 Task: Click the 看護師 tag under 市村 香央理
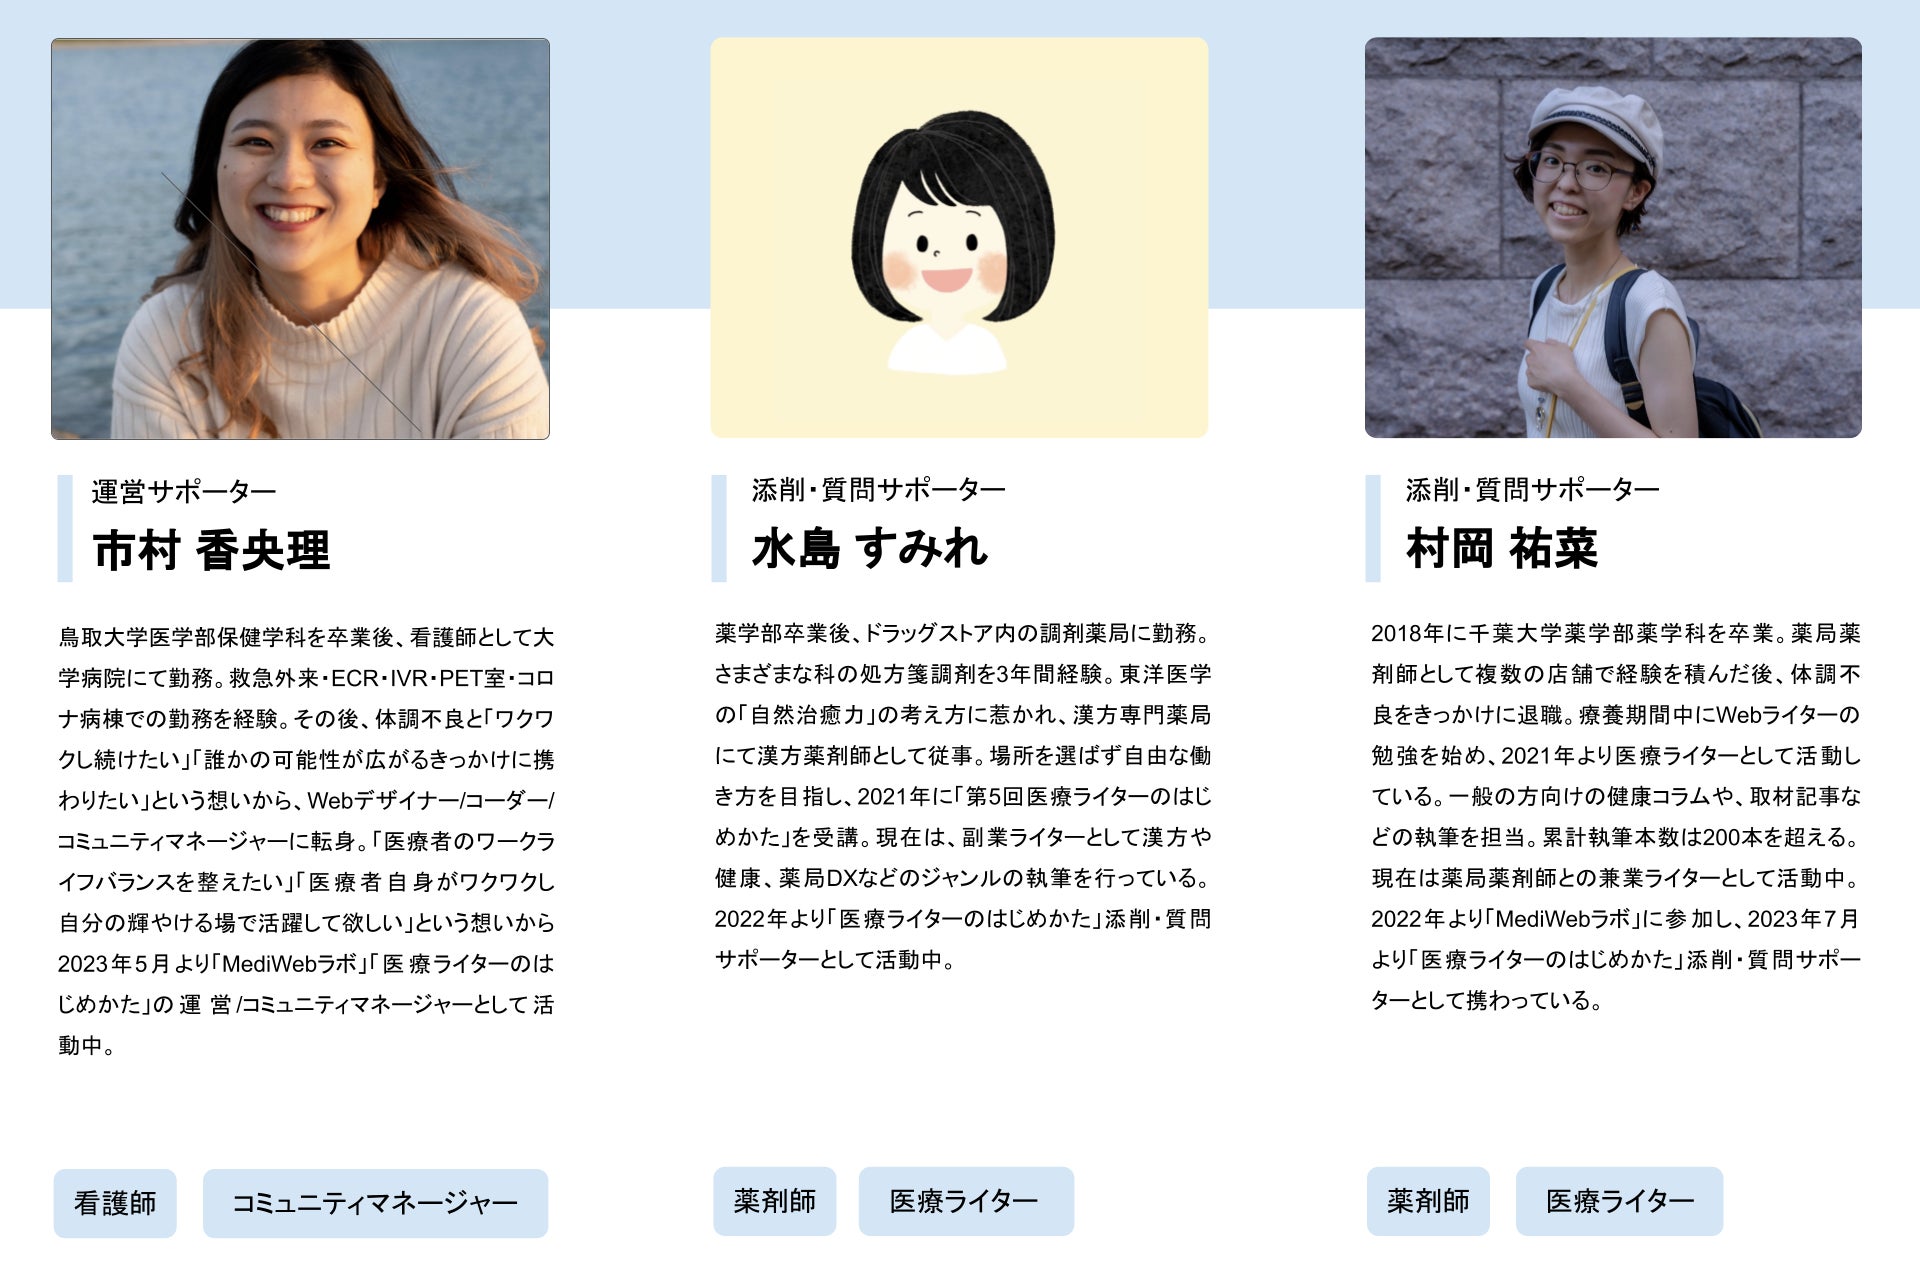coord(115,1203)
